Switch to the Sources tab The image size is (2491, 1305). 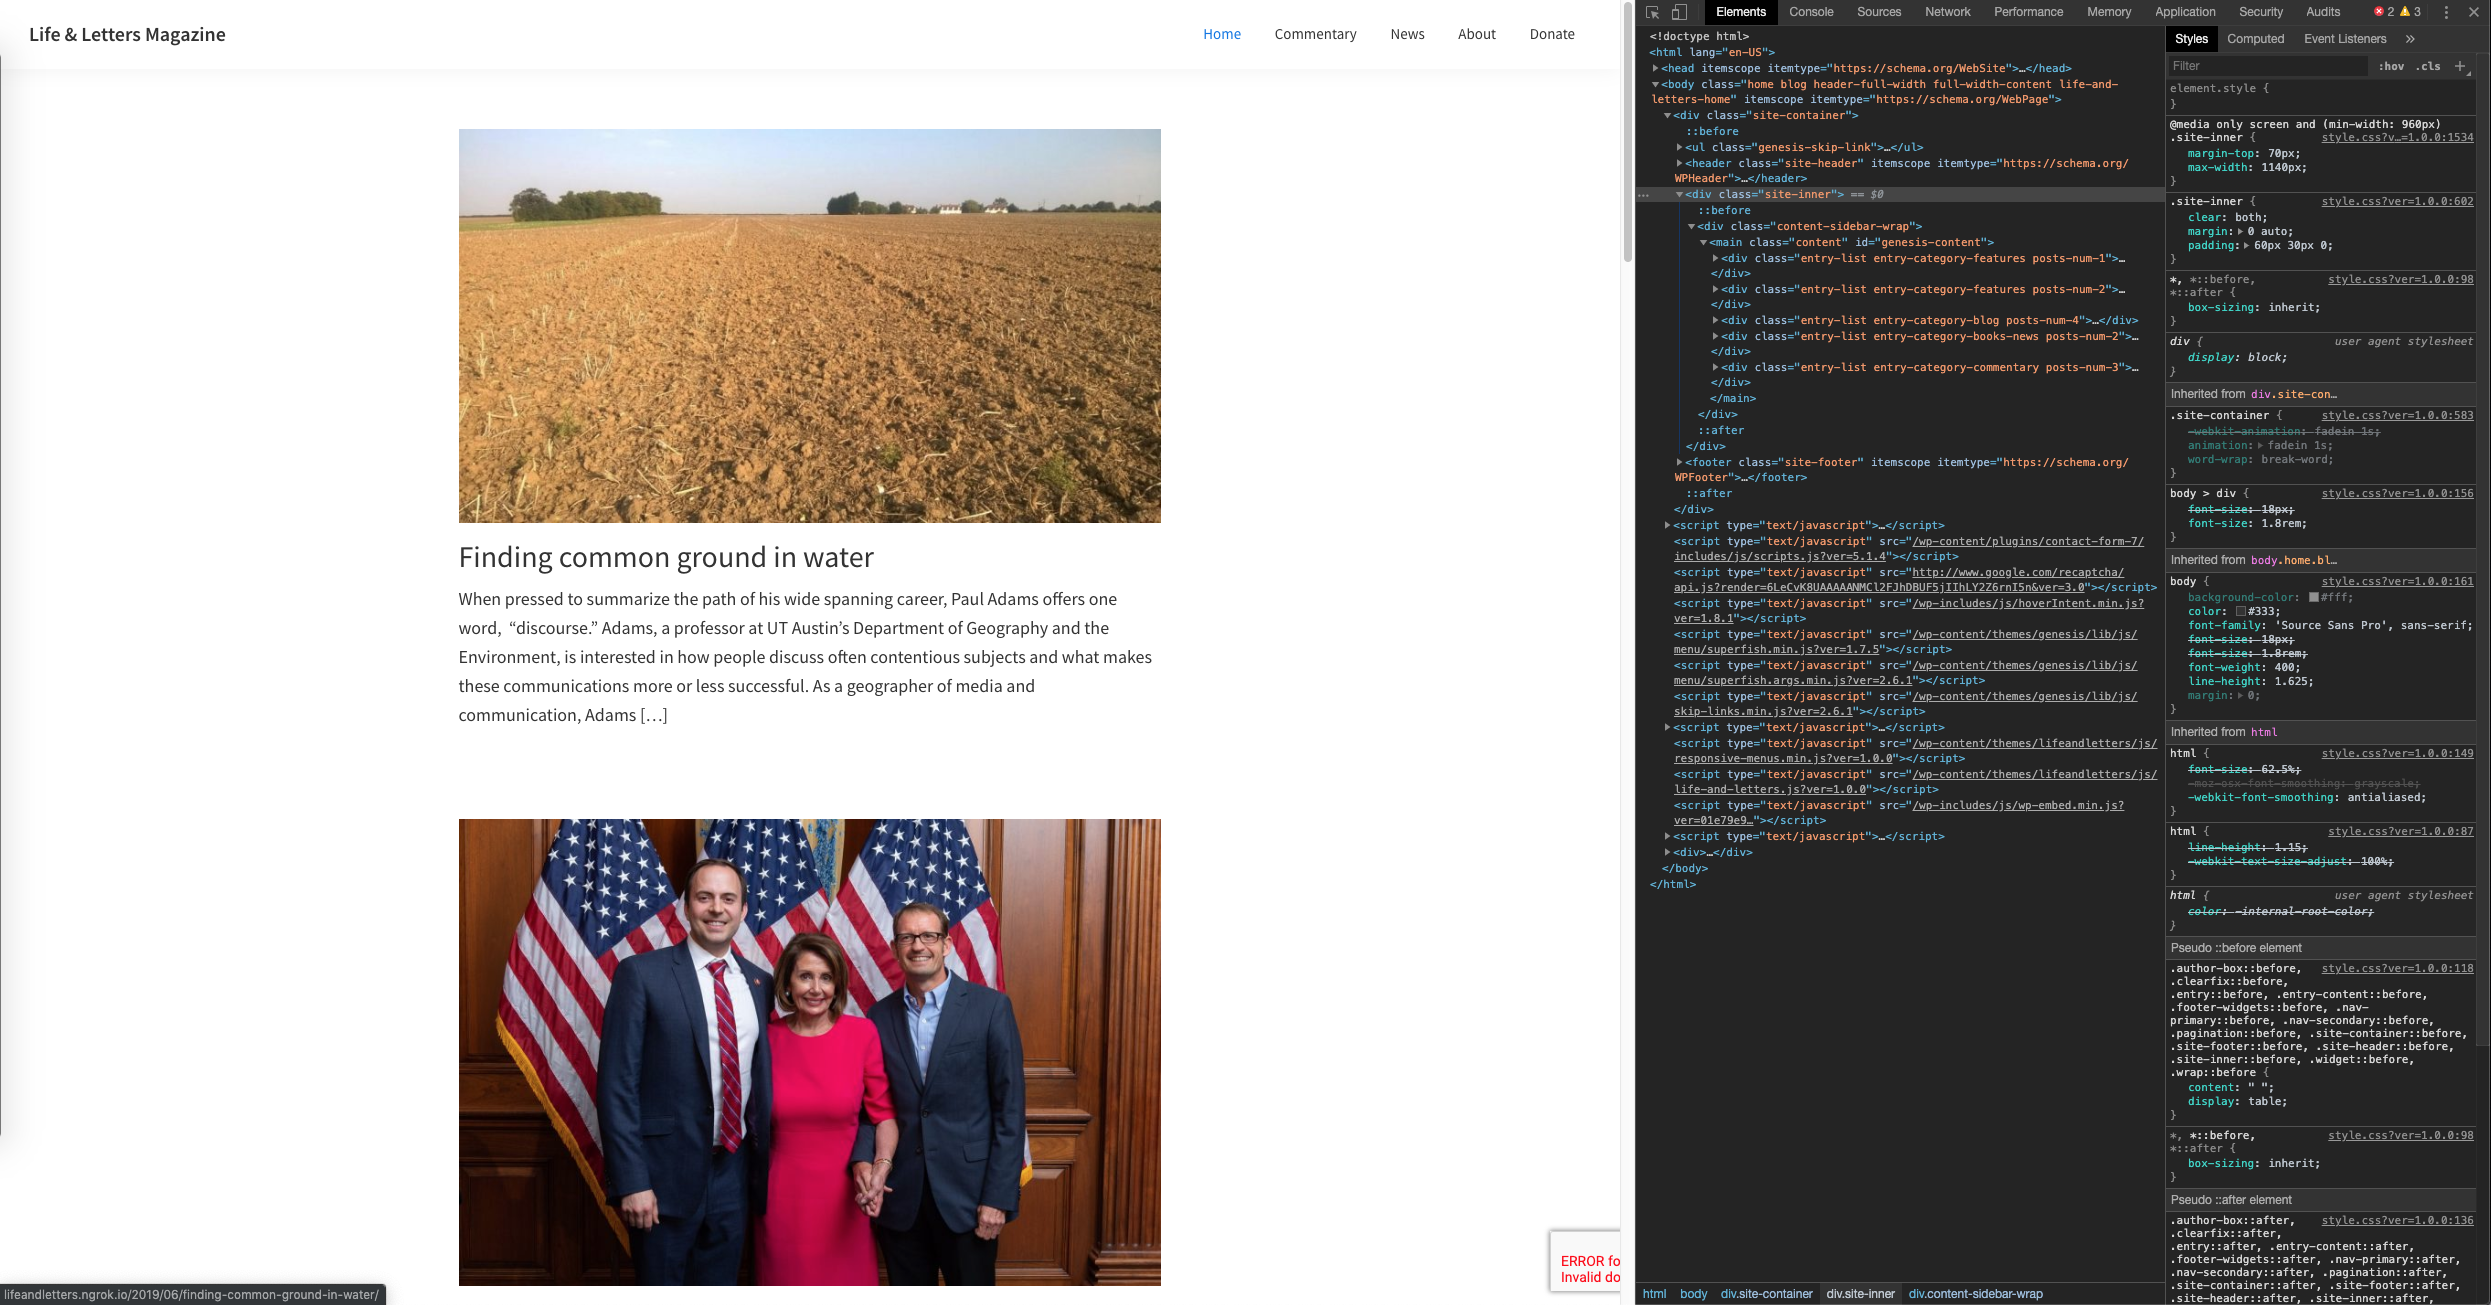1879,12
